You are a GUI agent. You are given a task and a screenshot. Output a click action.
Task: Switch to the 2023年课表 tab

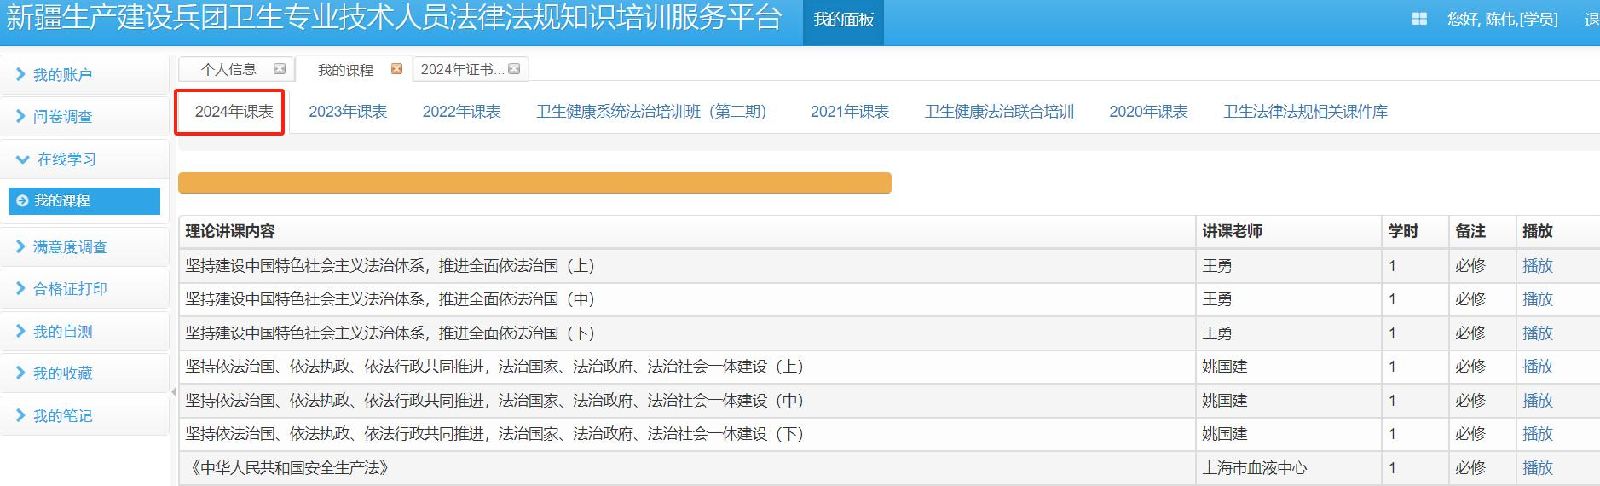coord(347,111)
